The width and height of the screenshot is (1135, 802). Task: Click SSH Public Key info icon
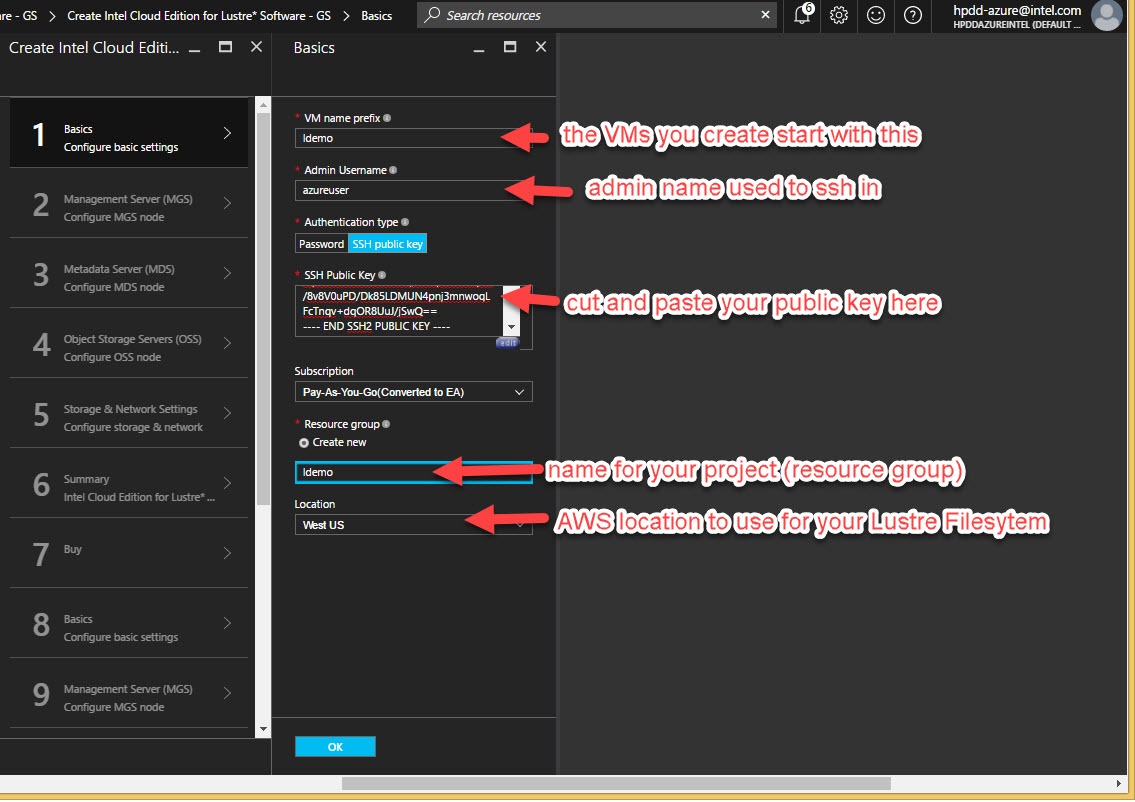click(x=382, y=275)
